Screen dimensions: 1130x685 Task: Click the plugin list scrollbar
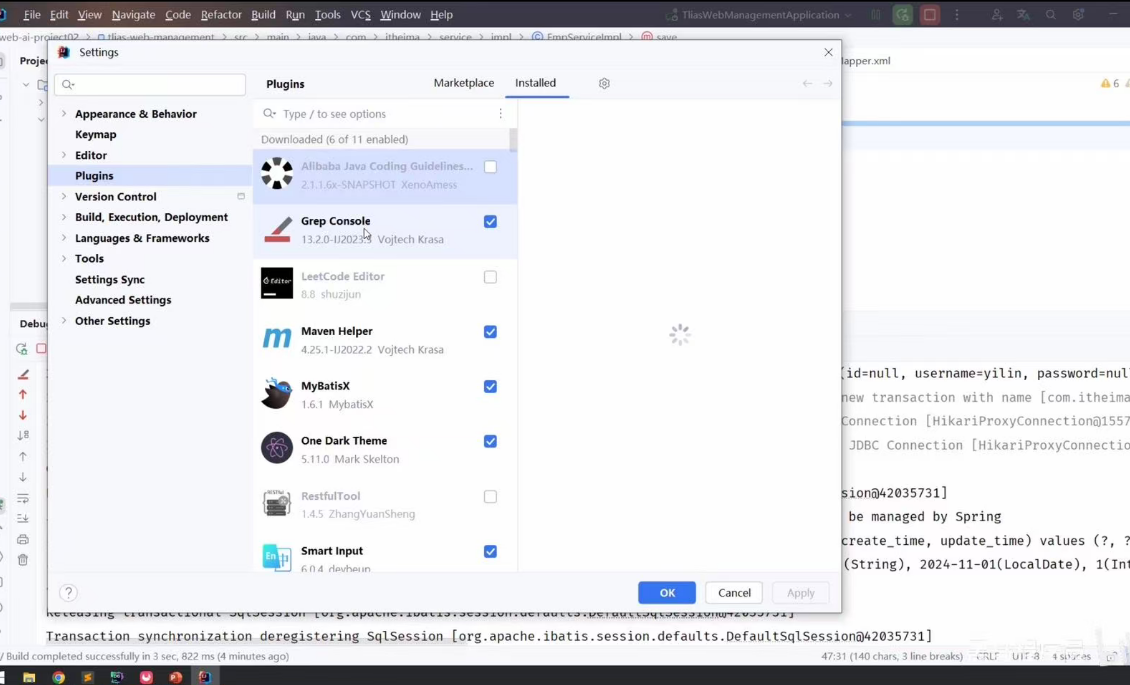pyautogui.click(x=513, y=140)
